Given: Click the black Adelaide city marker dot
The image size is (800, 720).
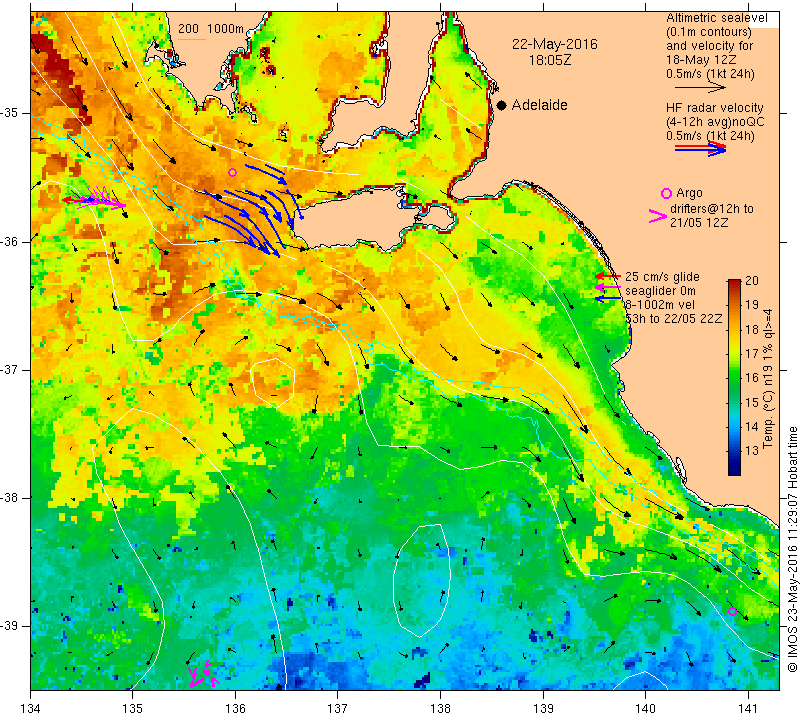Looking at the screenshot, I should 502,105.
